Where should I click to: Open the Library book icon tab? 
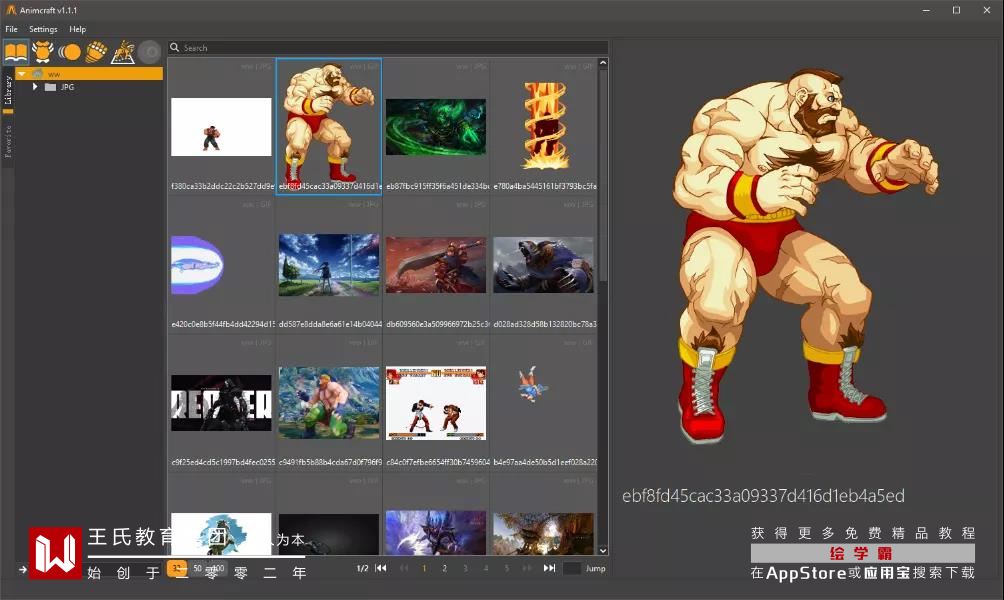pos(16,52)
